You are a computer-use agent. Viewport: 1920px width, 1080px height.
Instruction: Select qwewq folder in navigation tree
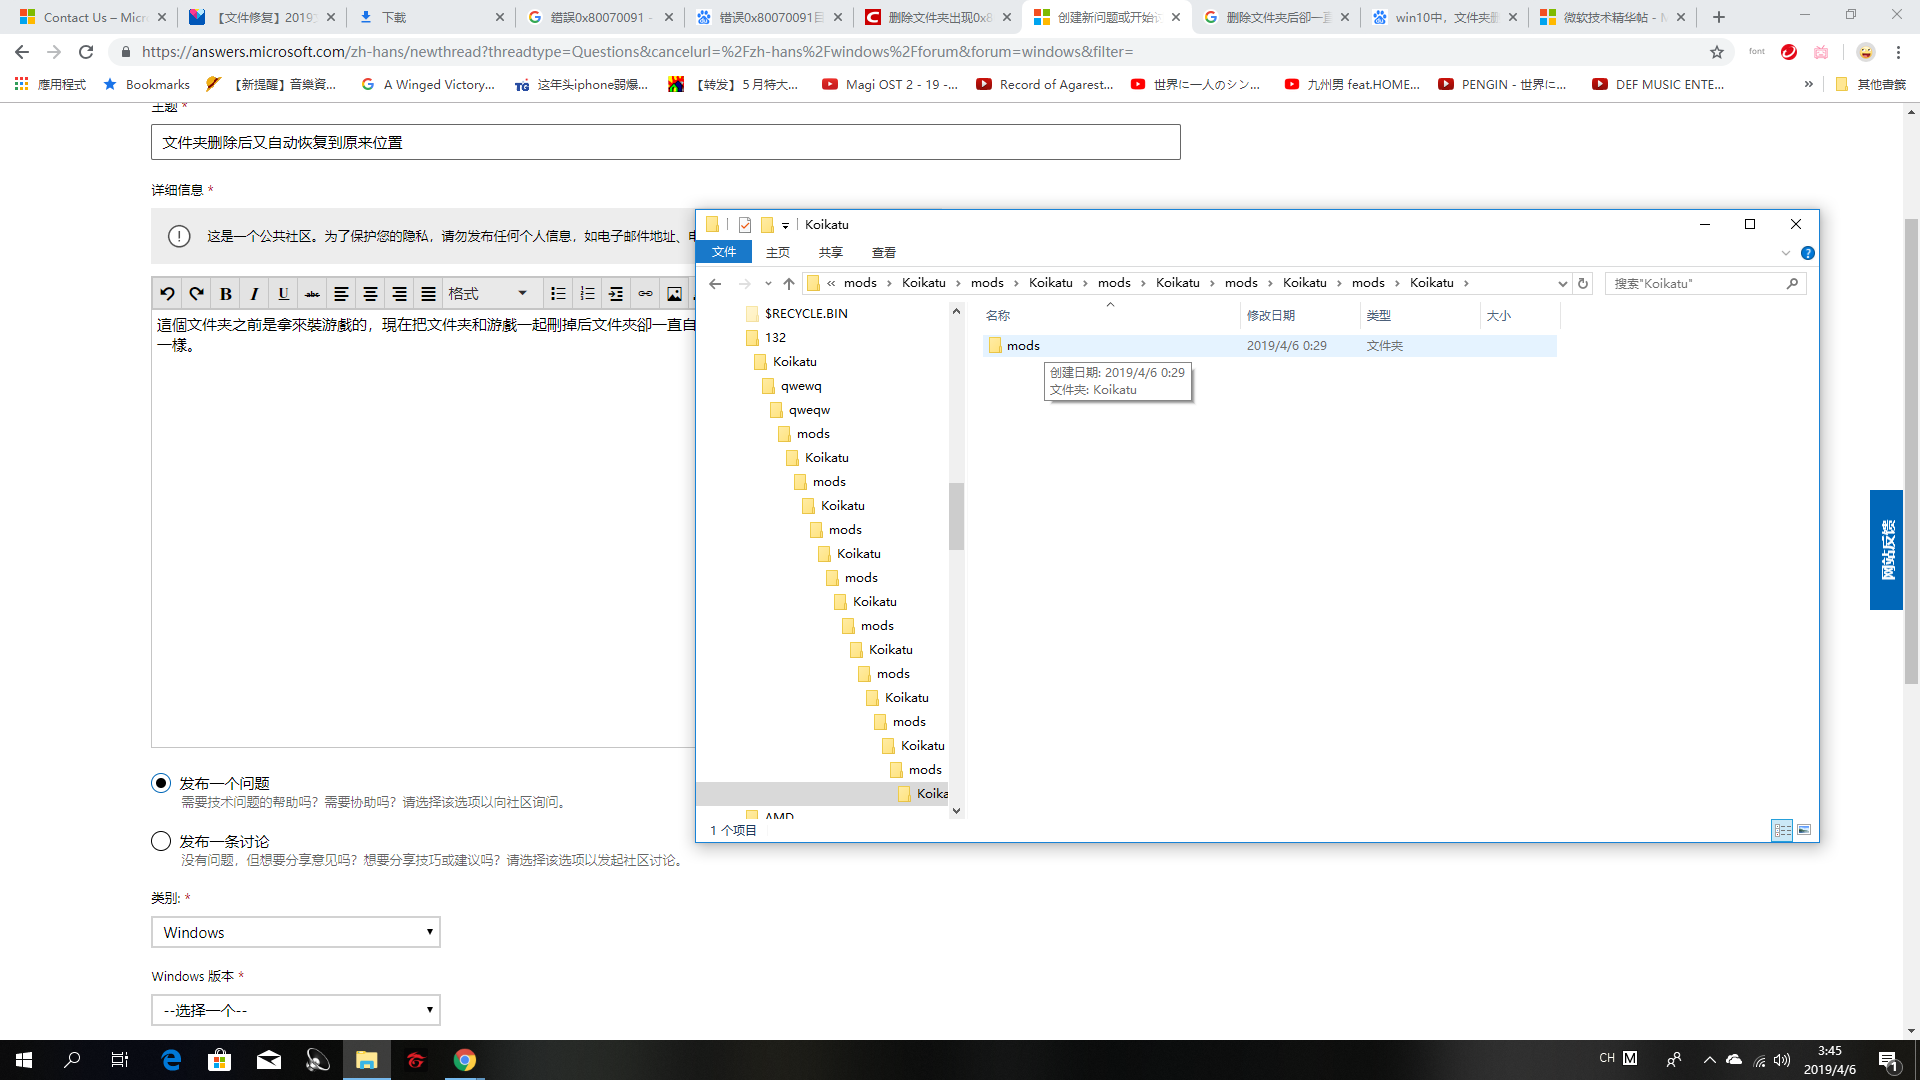[800, 386]
